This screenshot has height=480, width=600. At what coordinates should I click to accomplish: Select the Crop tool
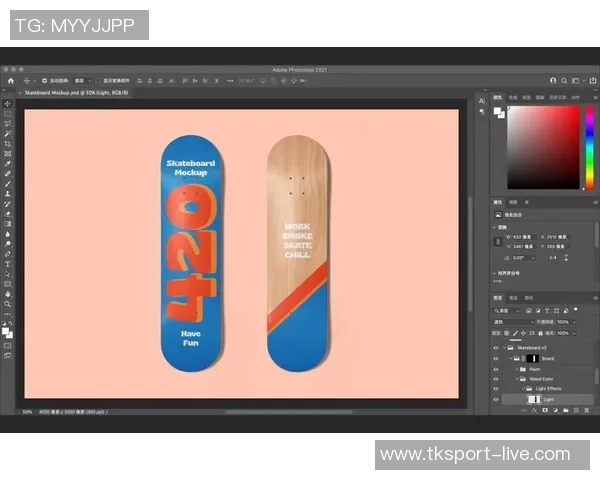[x=7, y=143]
